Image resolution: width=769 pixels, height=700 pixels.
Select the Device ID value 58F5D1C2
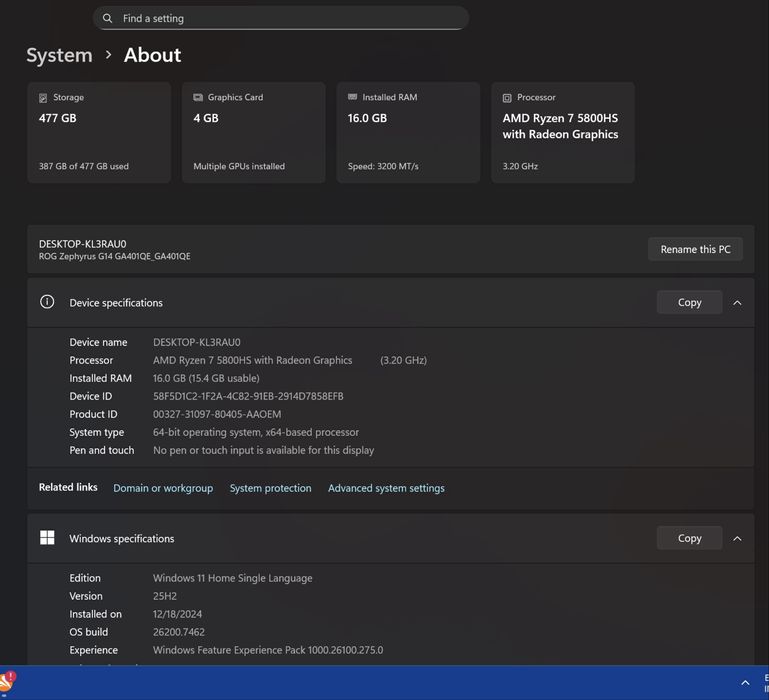(x=248, y=396)
